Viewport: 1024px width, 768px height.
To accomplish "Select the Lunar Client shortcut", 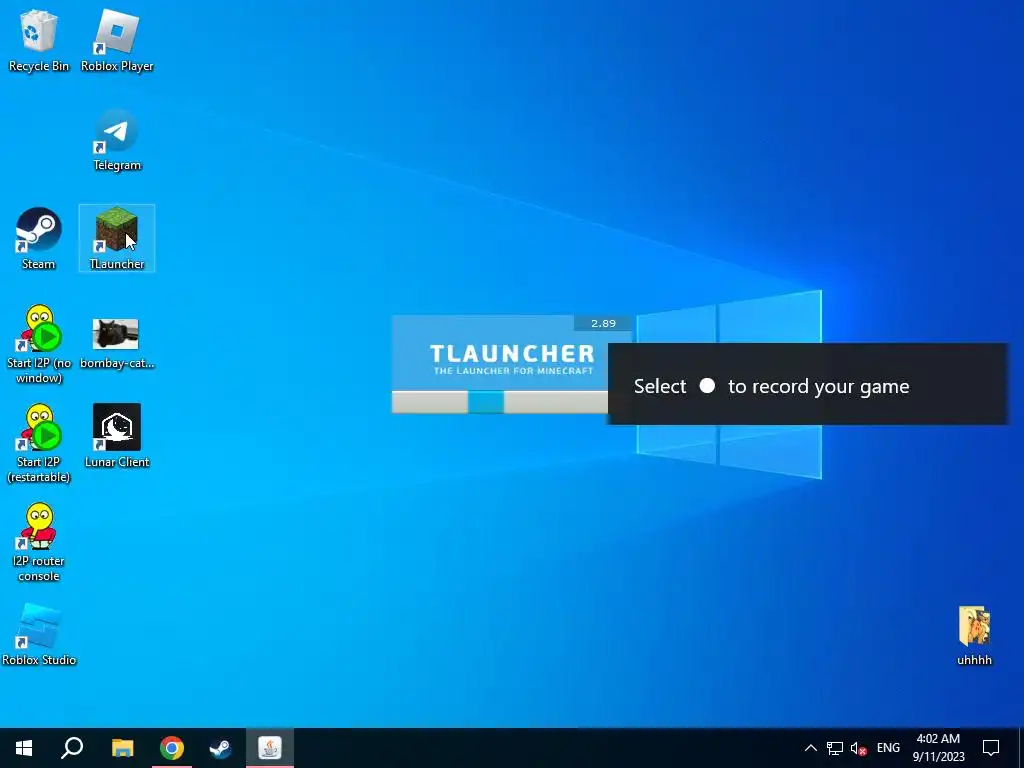I will click(x=117, y=436).
